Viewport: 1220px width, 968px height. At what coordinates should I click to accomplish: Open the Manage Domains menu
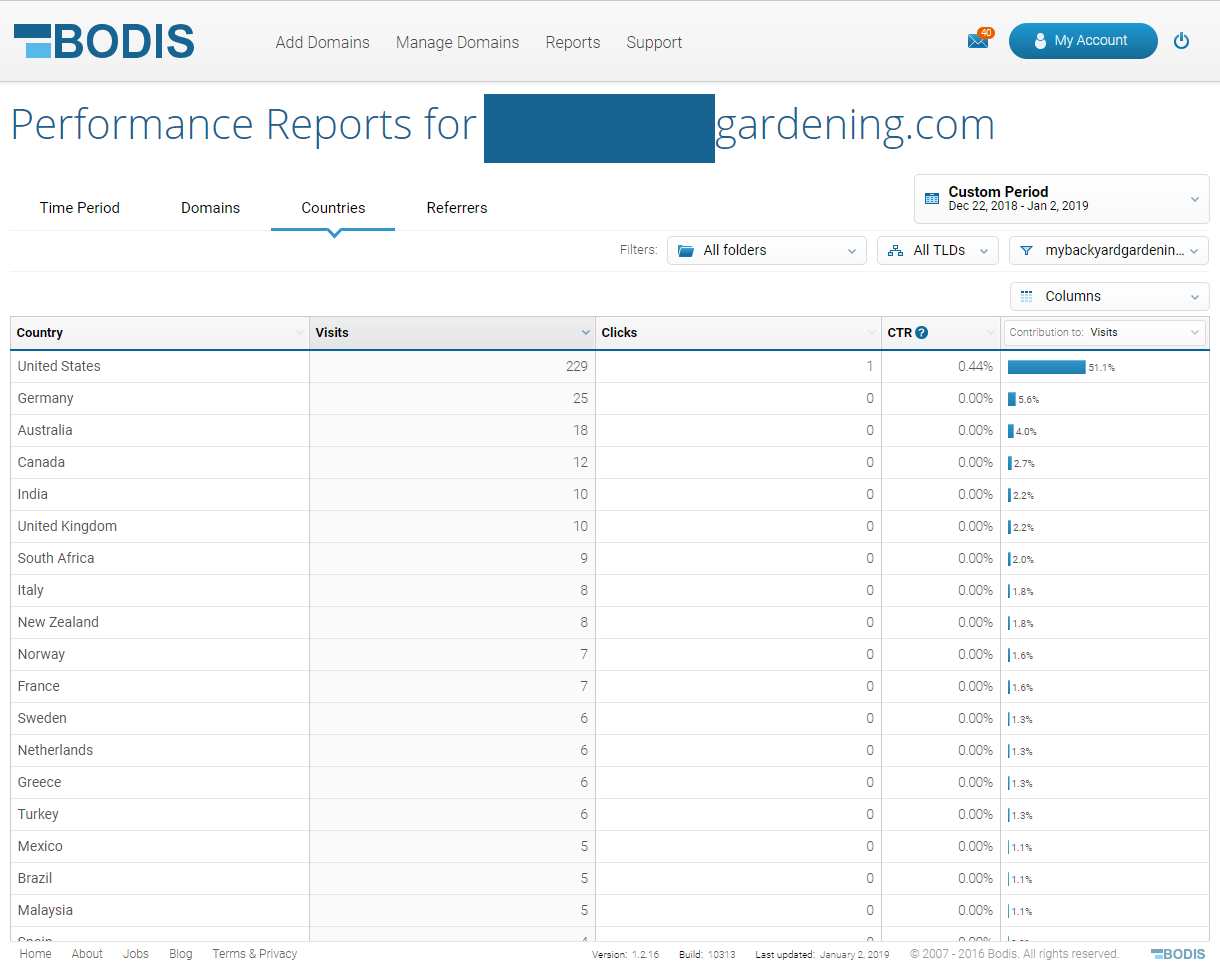(x=457, y=42)
